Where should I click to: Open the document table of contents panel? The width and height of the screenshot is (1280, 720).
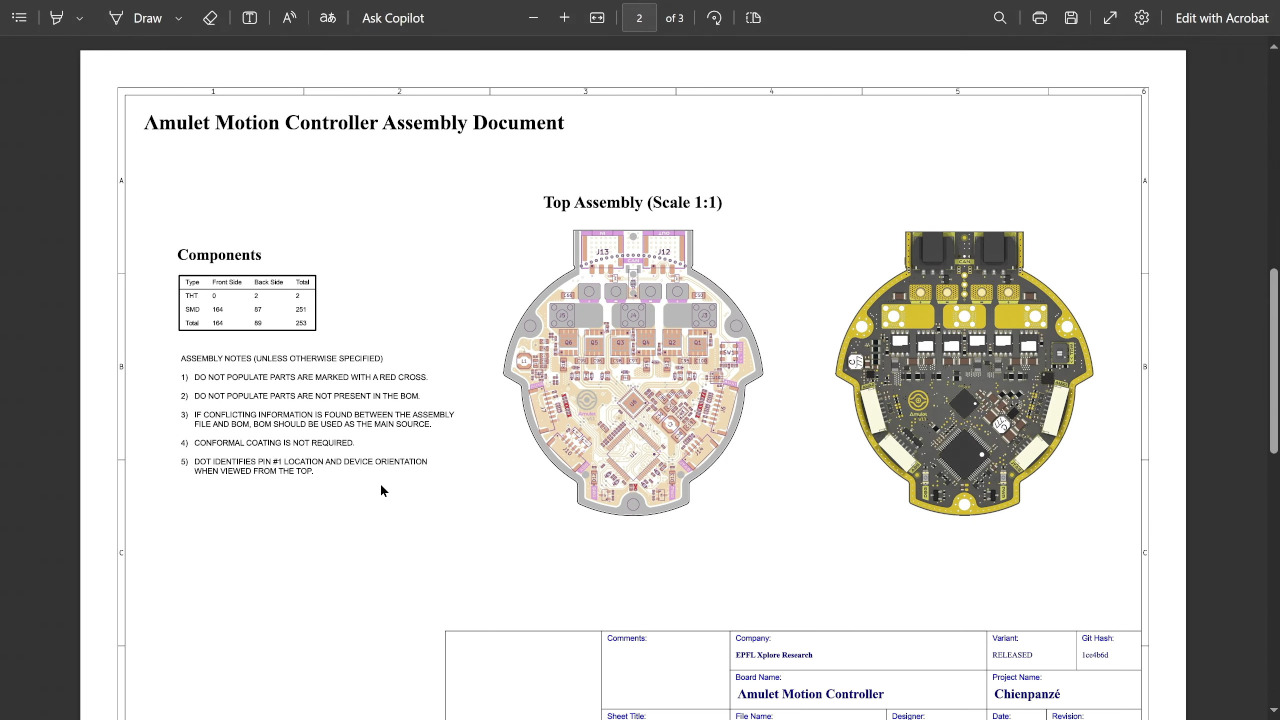coord(19,17)
